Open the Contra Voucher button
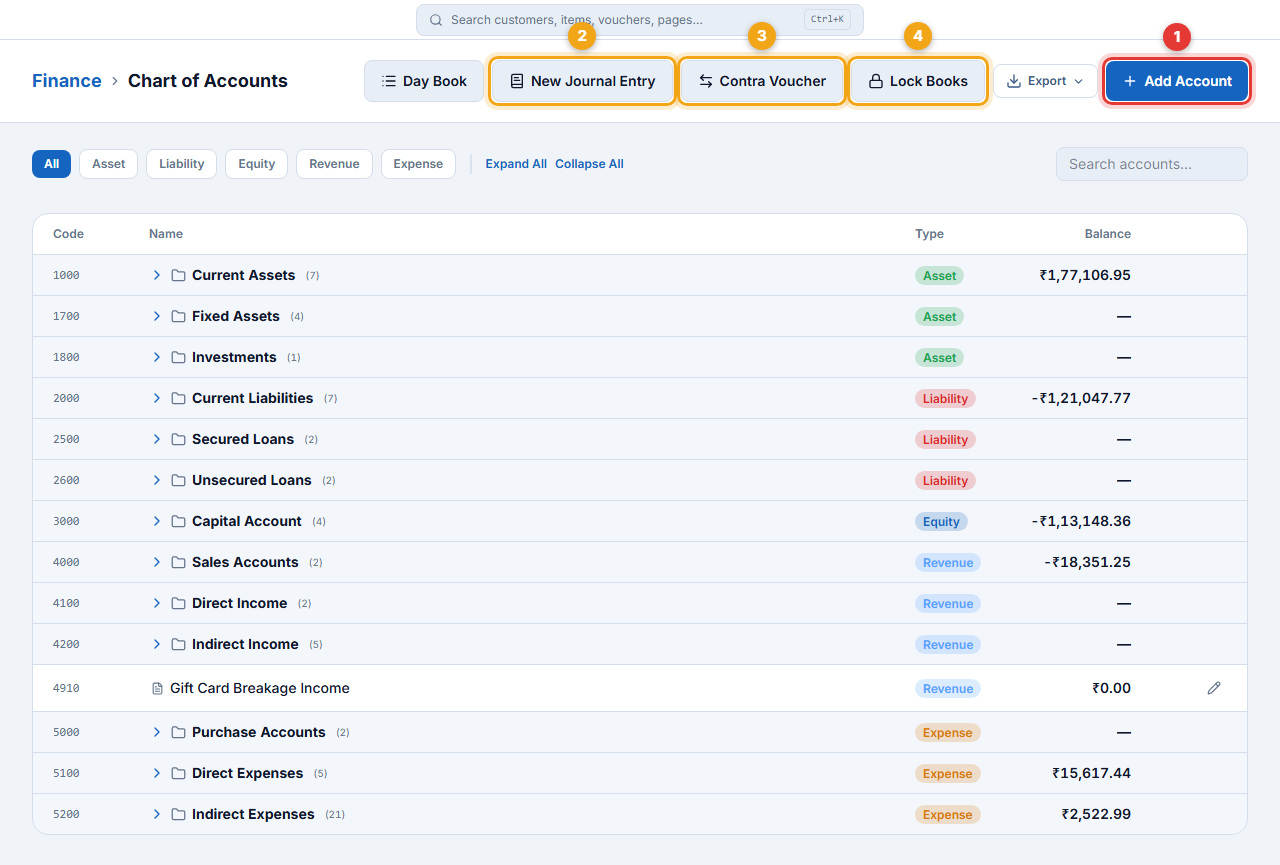This screenshot has width=1280, height=865. coord(762,81)
